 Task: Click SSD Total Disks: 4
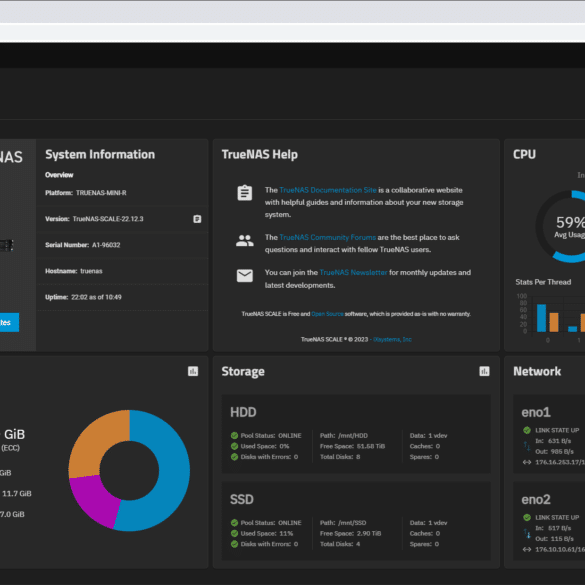[340, 544]
